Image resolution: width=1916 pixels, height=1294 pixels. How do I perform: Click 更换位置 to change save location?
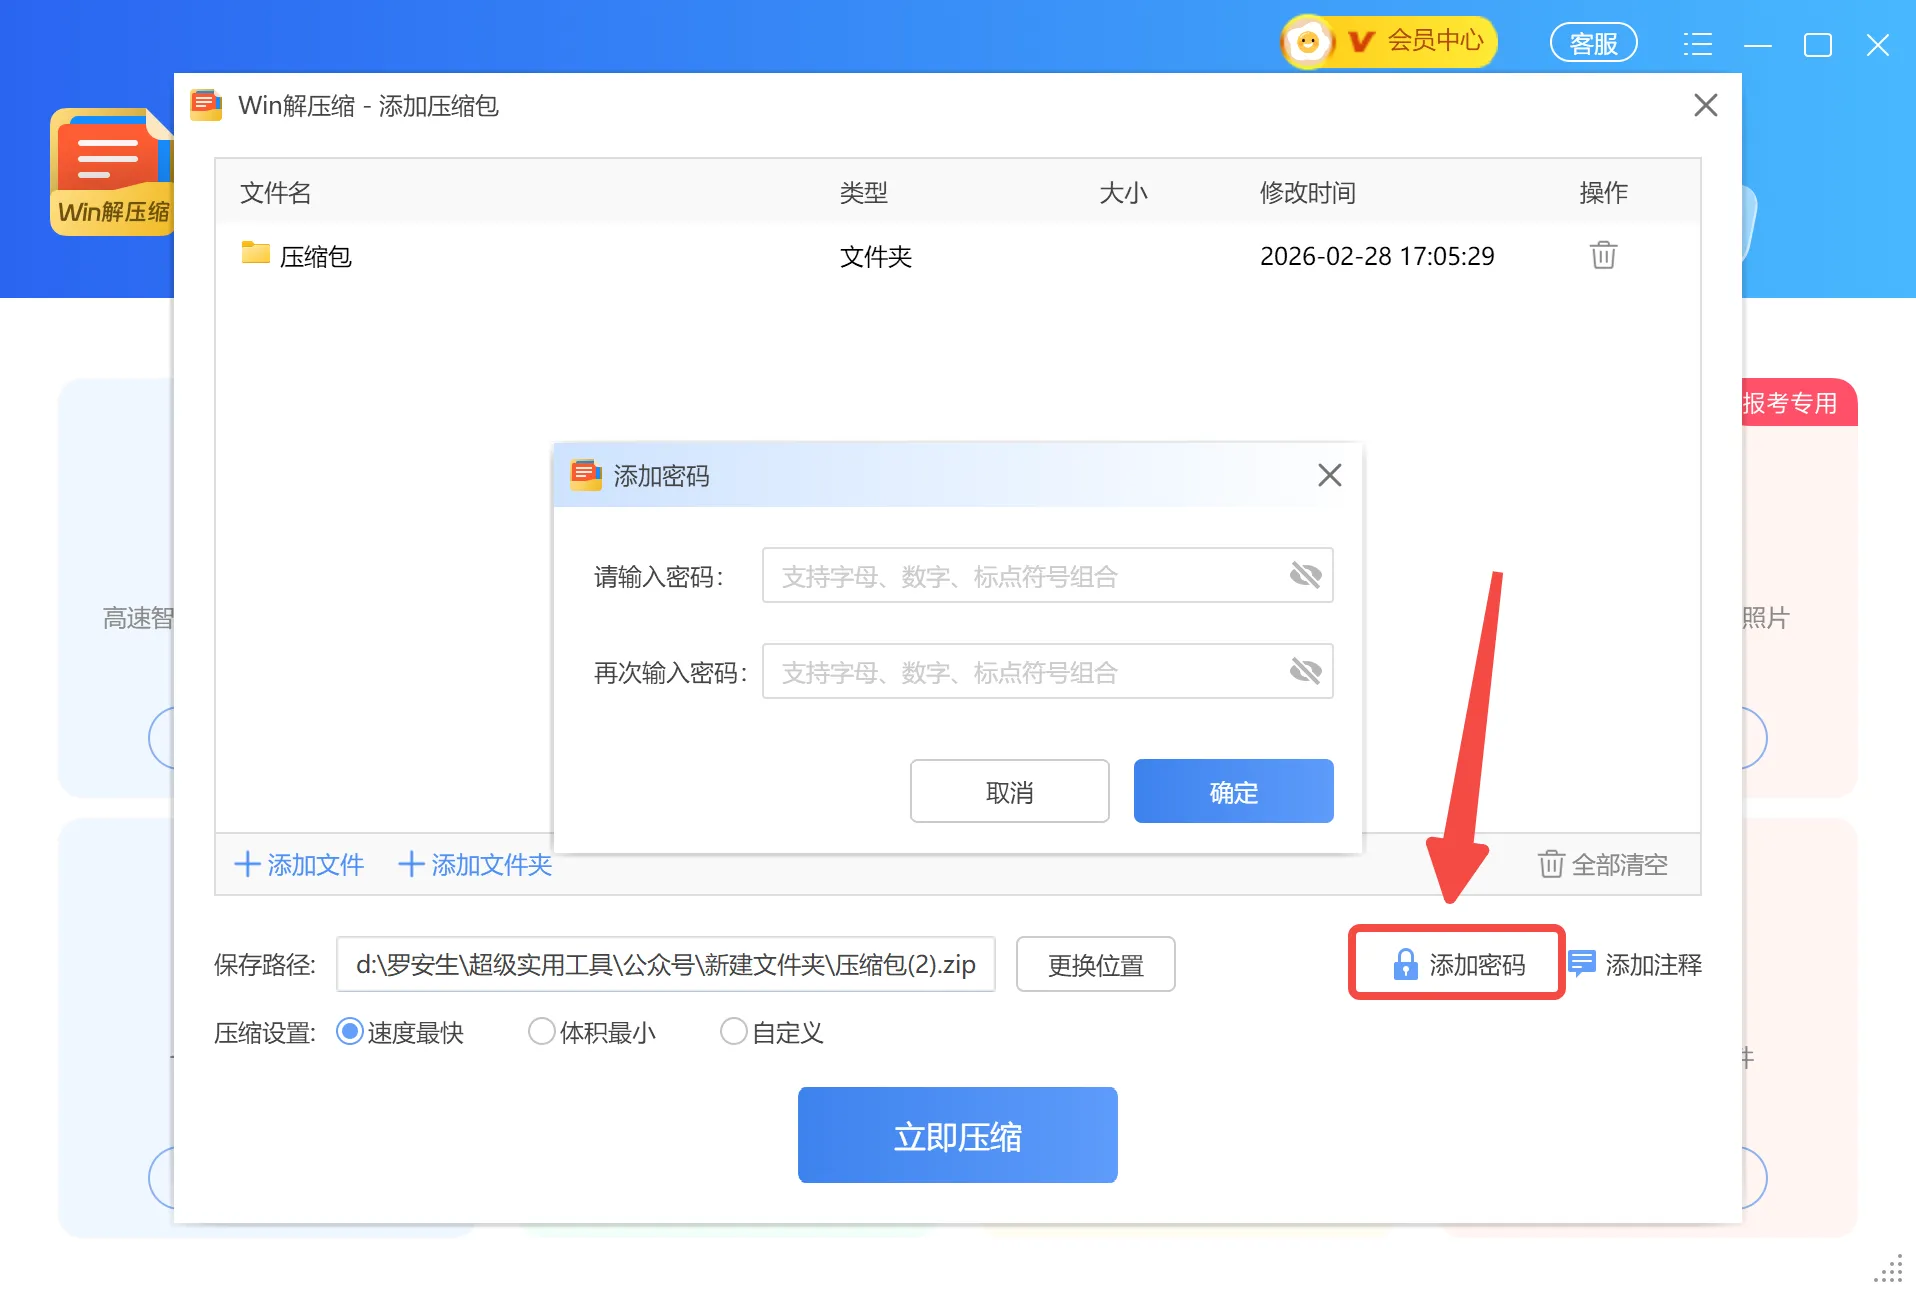pyautogui.click(x=1095, y=964)
